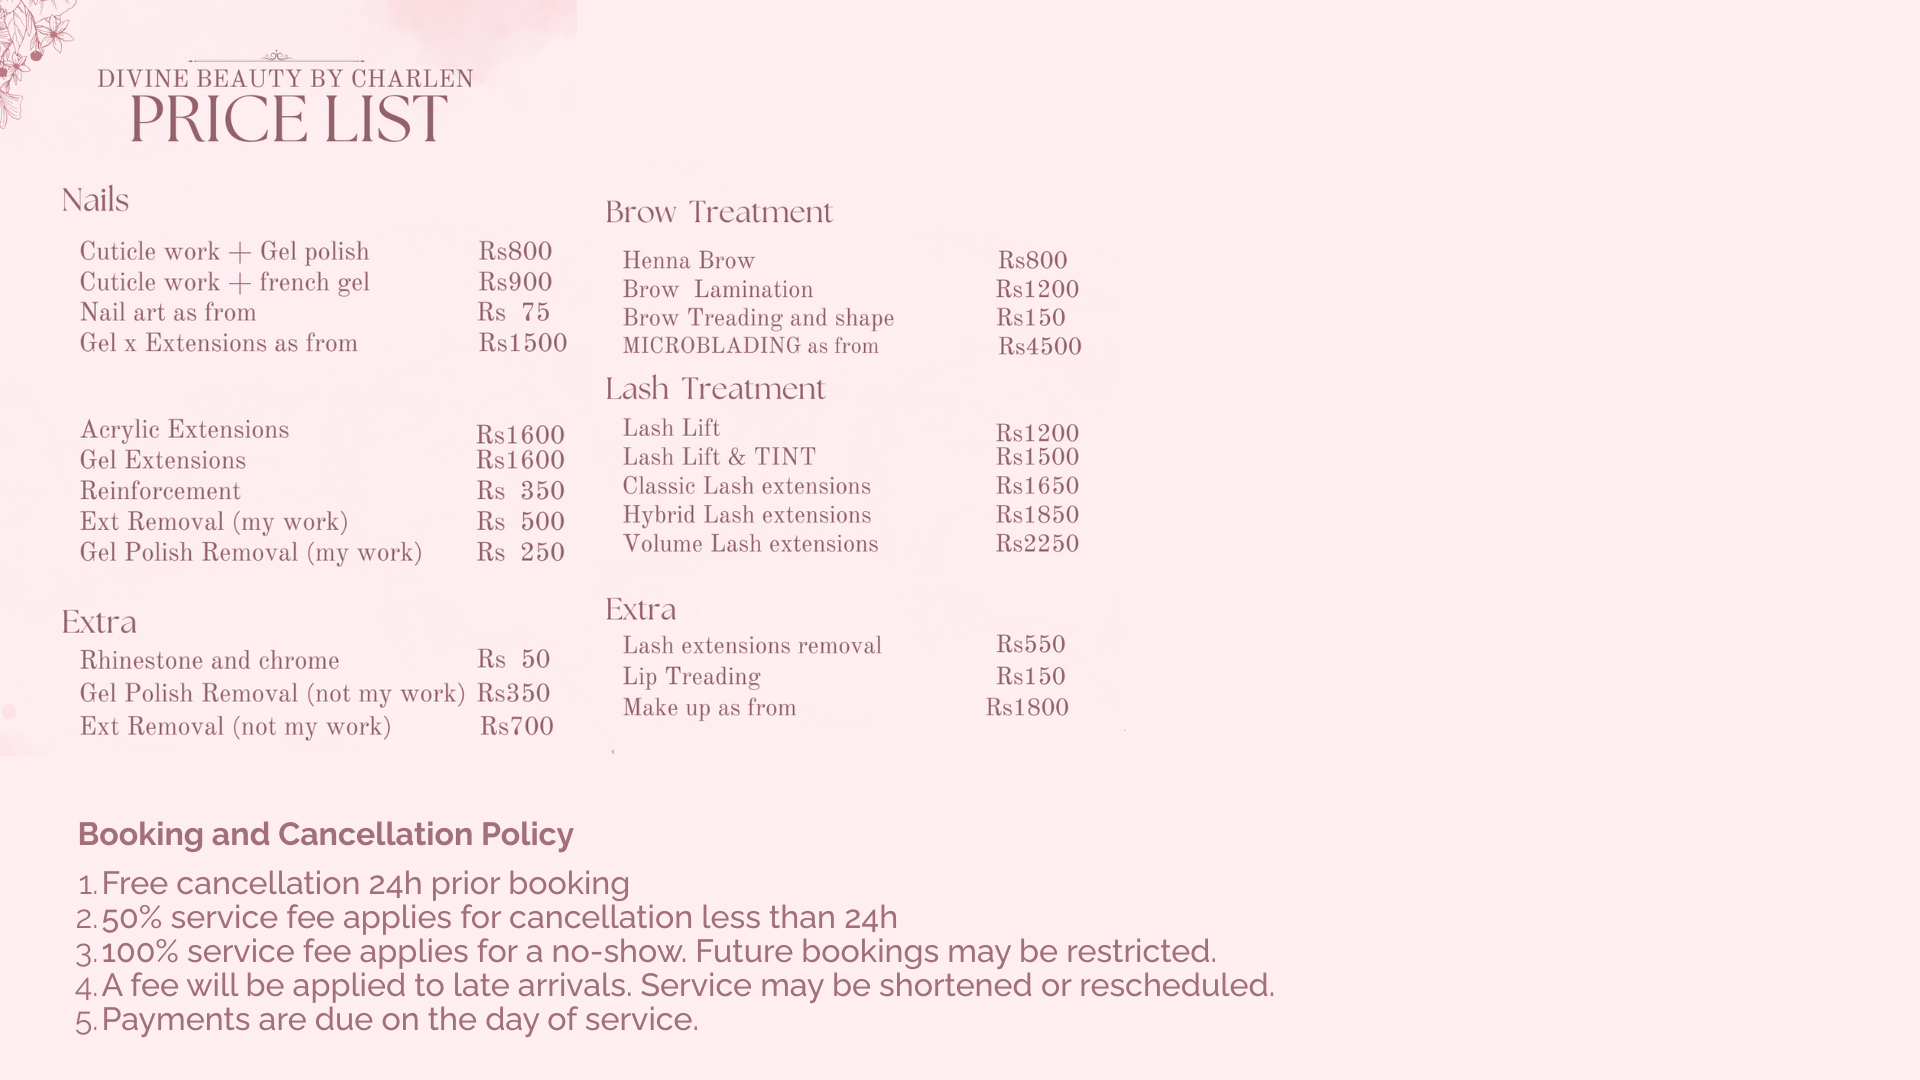Click the Rhinestone and chrome item

209,661
